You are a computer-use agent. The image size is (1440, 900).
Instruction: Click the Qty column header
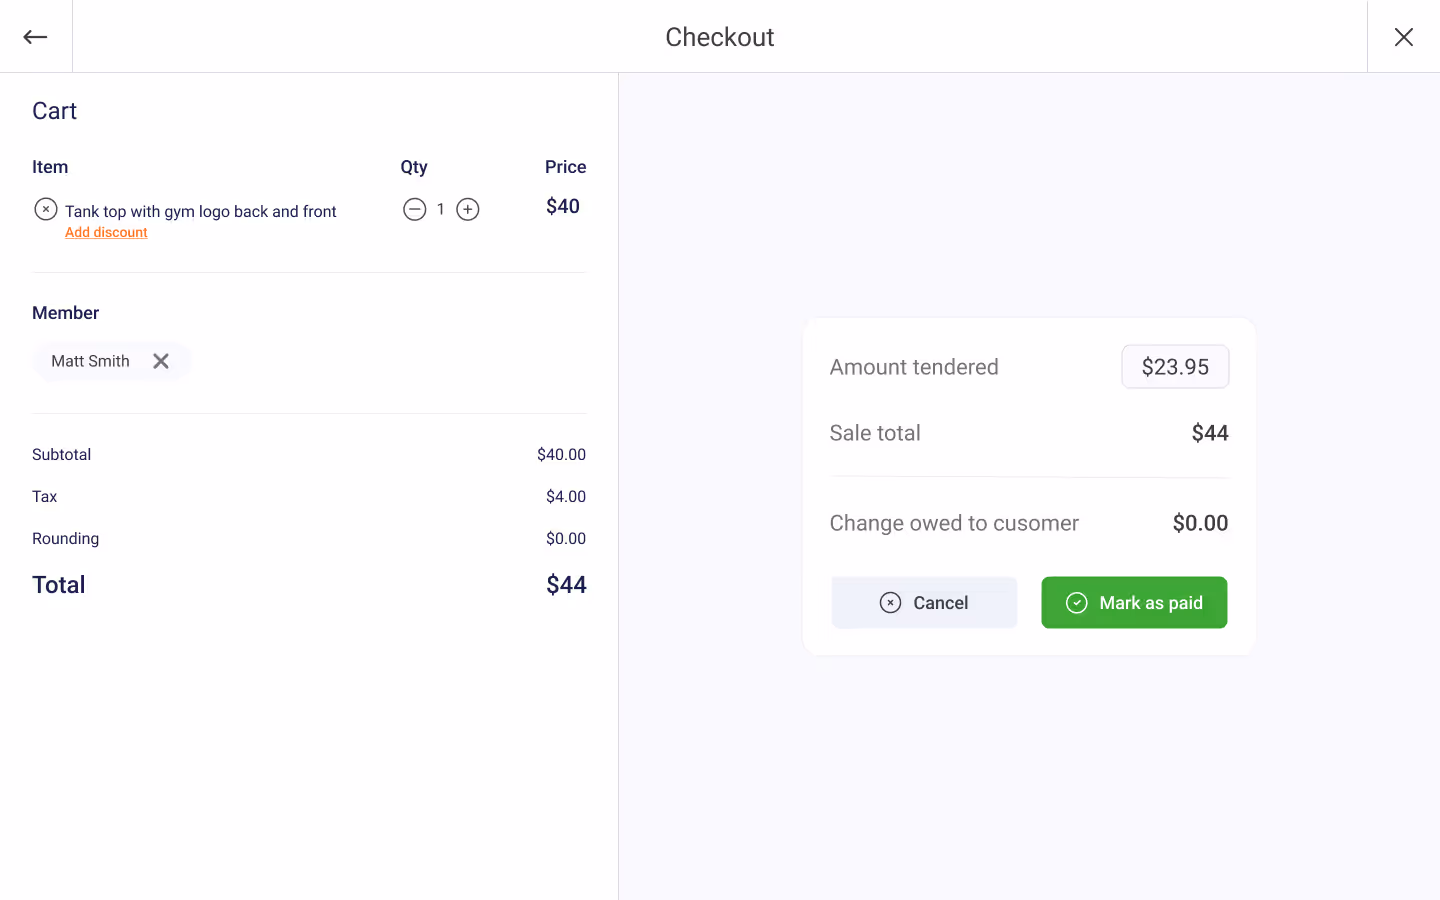pos(414,167)
